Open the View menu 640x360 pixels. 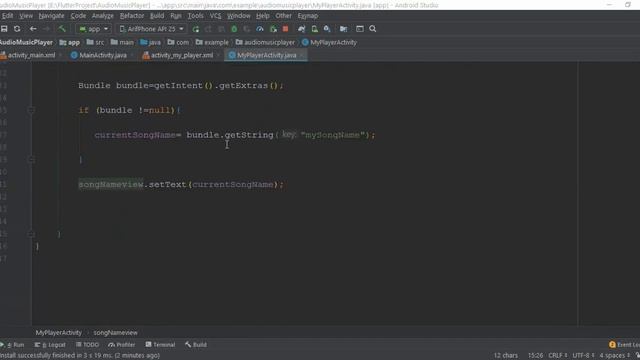[26, 16]
